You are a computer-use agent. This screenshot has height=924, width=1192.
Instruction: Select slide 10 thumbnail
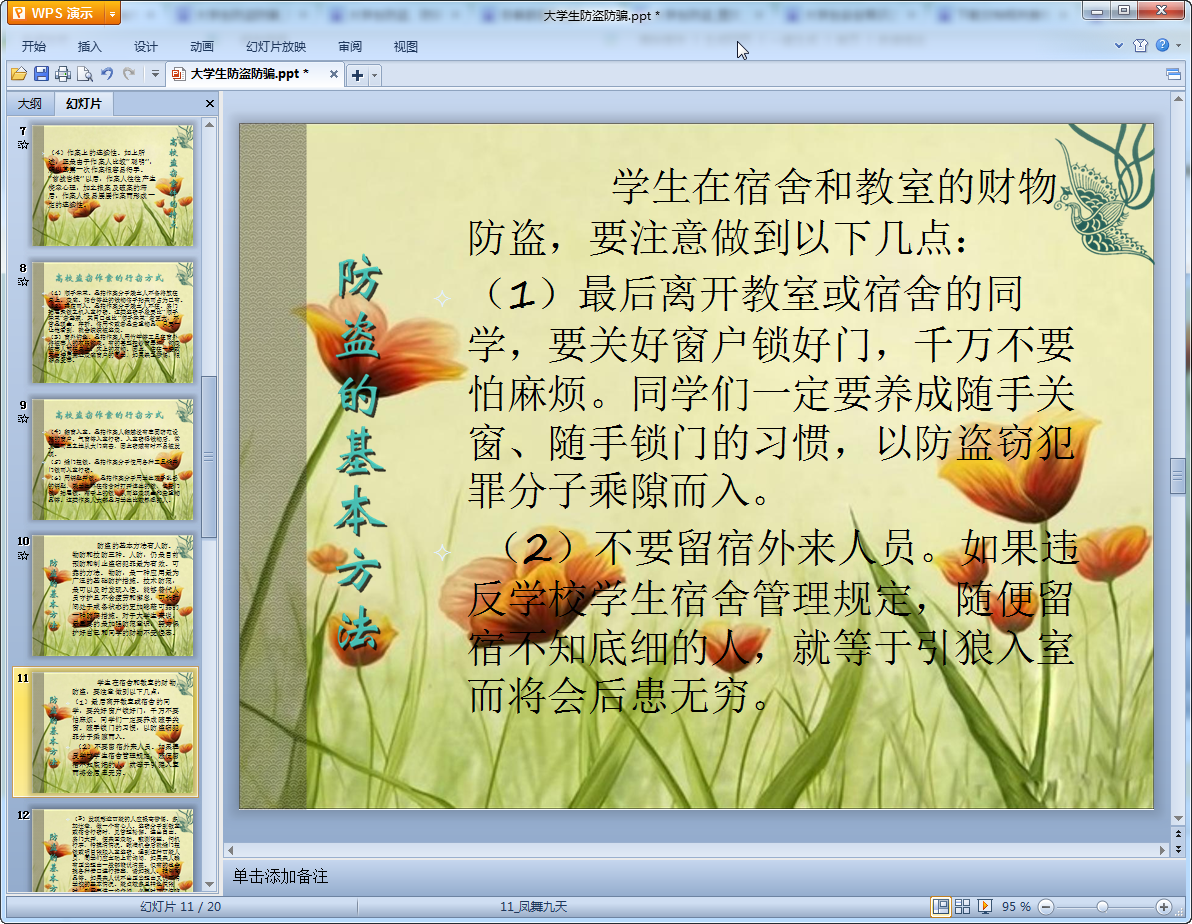pyautogui.click(x=113, y=595)
